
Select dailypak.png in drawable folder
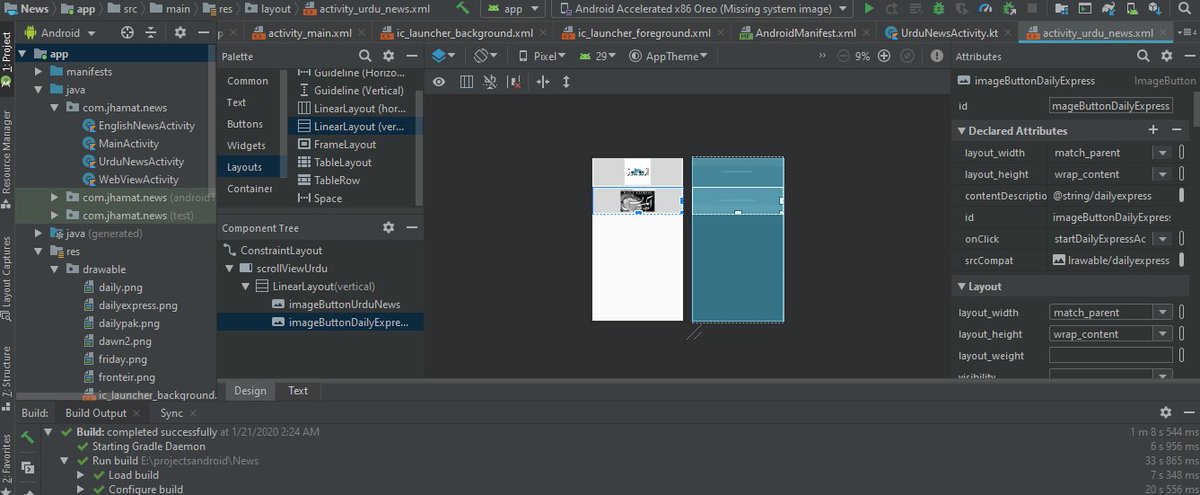point(128,323)
